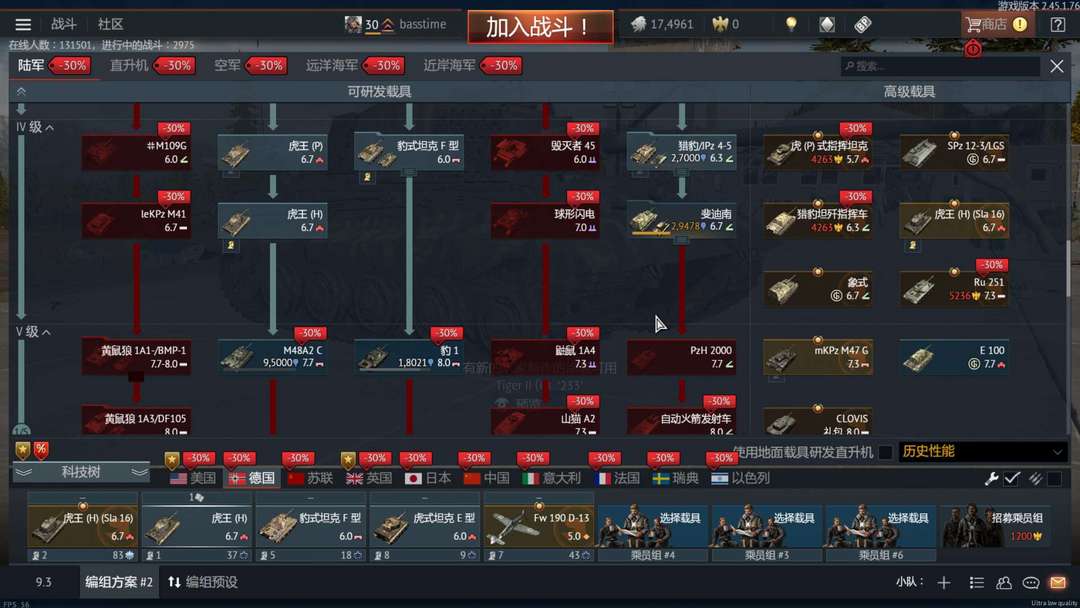1080x608 pixels.
Task: Toggle the empty square box at far right
Action: [1055, 479]
